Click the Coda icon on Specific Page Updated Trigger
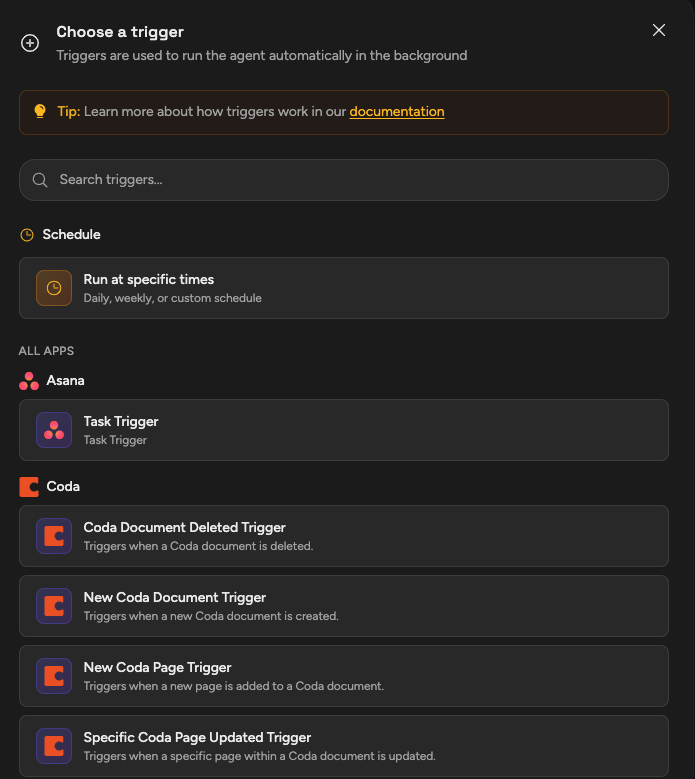 pos(54,746)
